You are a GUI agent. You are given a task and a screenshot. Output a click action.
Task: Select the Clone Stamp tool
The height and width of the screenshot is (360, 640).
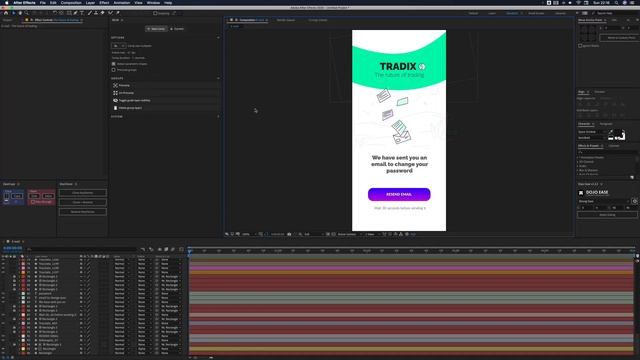96,13
